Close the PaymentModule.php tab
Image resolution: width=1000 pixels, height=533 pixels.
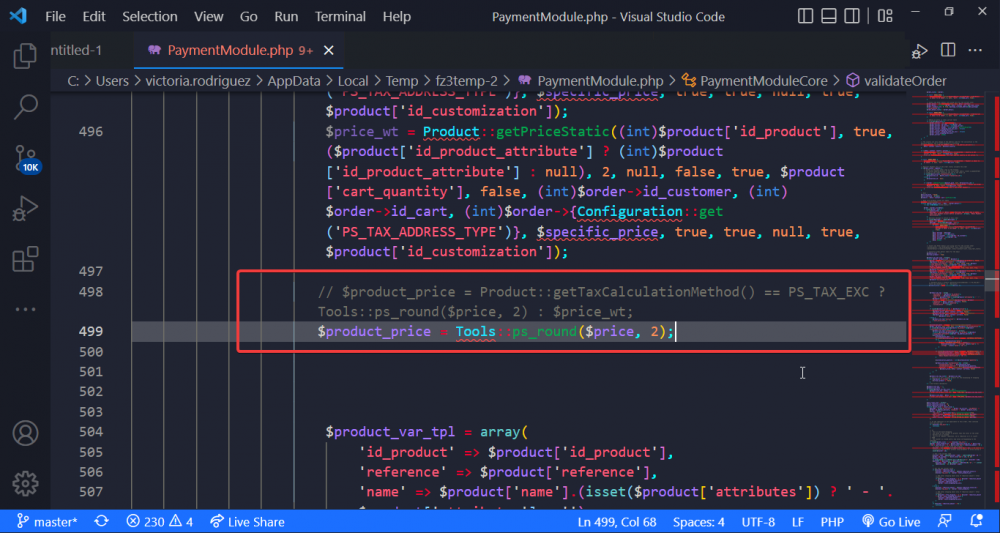(x=328, y=50)
